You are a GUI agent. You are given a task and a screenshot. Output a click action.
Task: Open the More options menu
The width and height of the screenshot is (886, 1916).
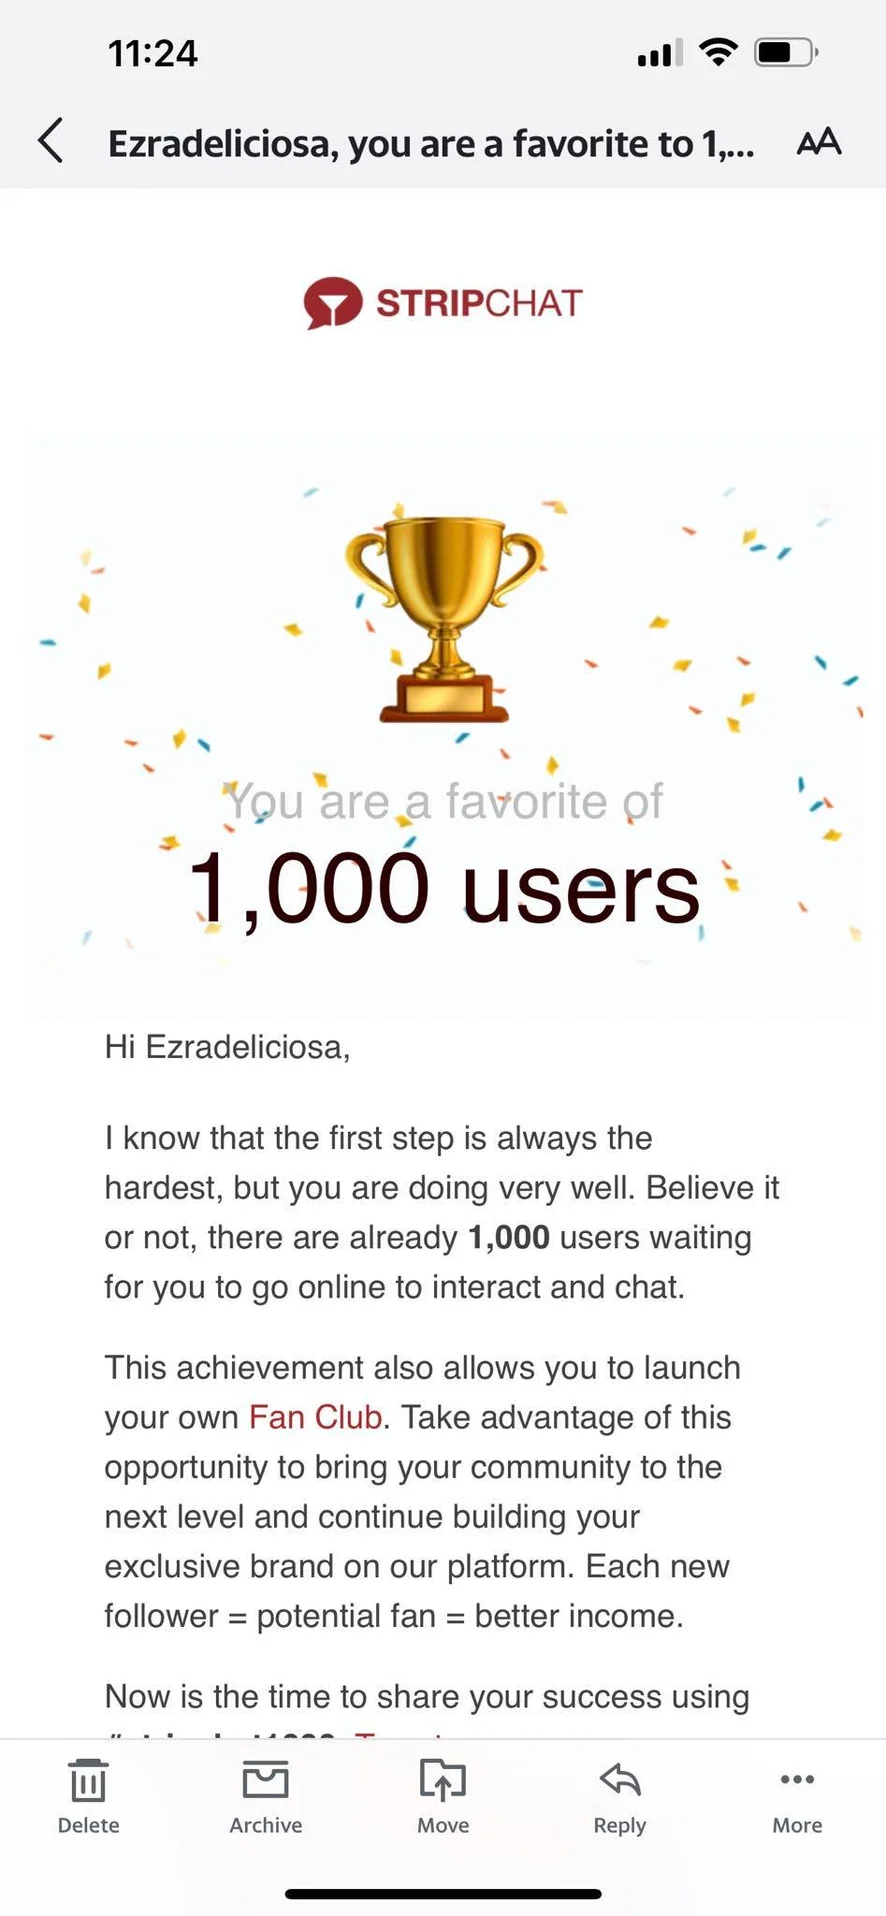(x=796, y=1796)
